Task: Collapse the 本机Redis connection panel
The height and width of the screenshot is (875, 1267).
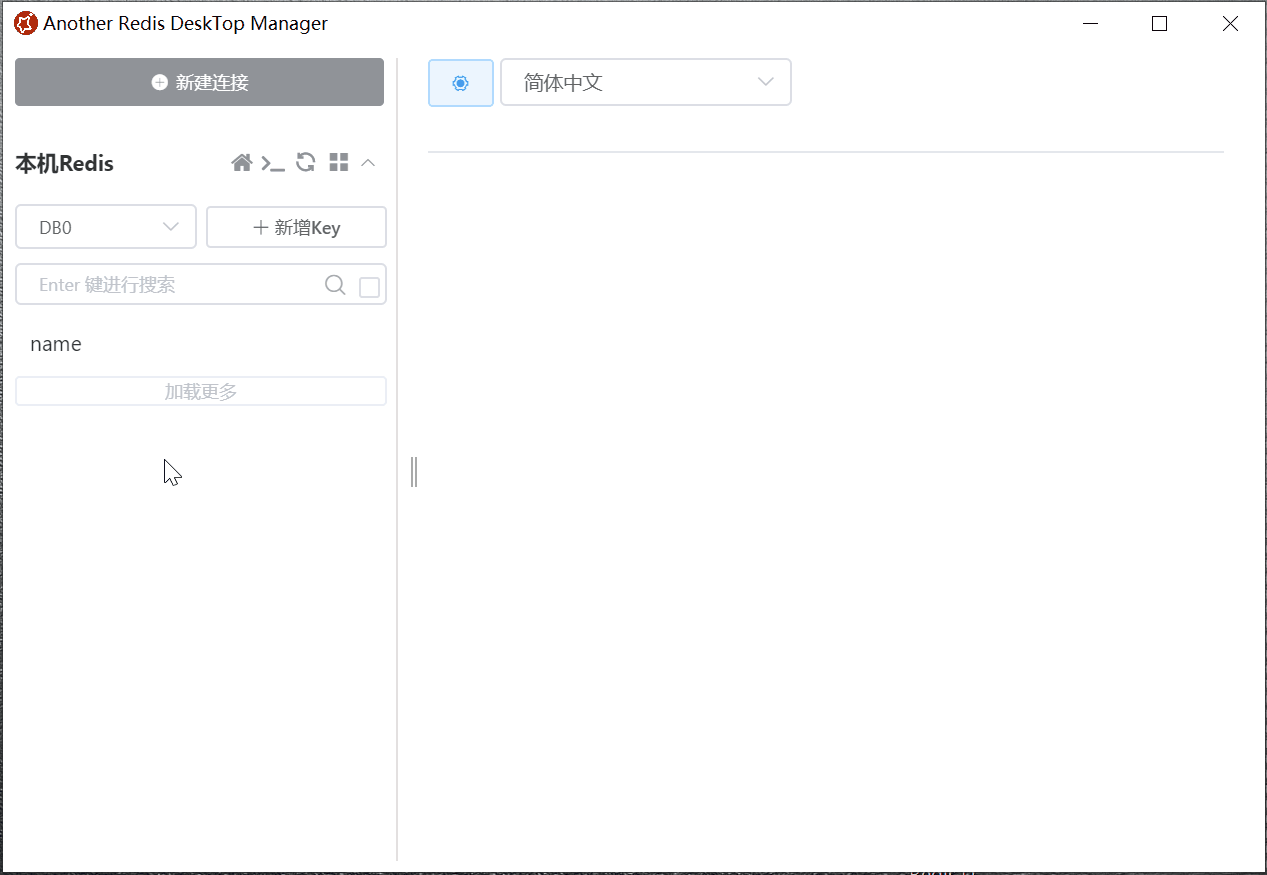Action: tap(368, 163)
